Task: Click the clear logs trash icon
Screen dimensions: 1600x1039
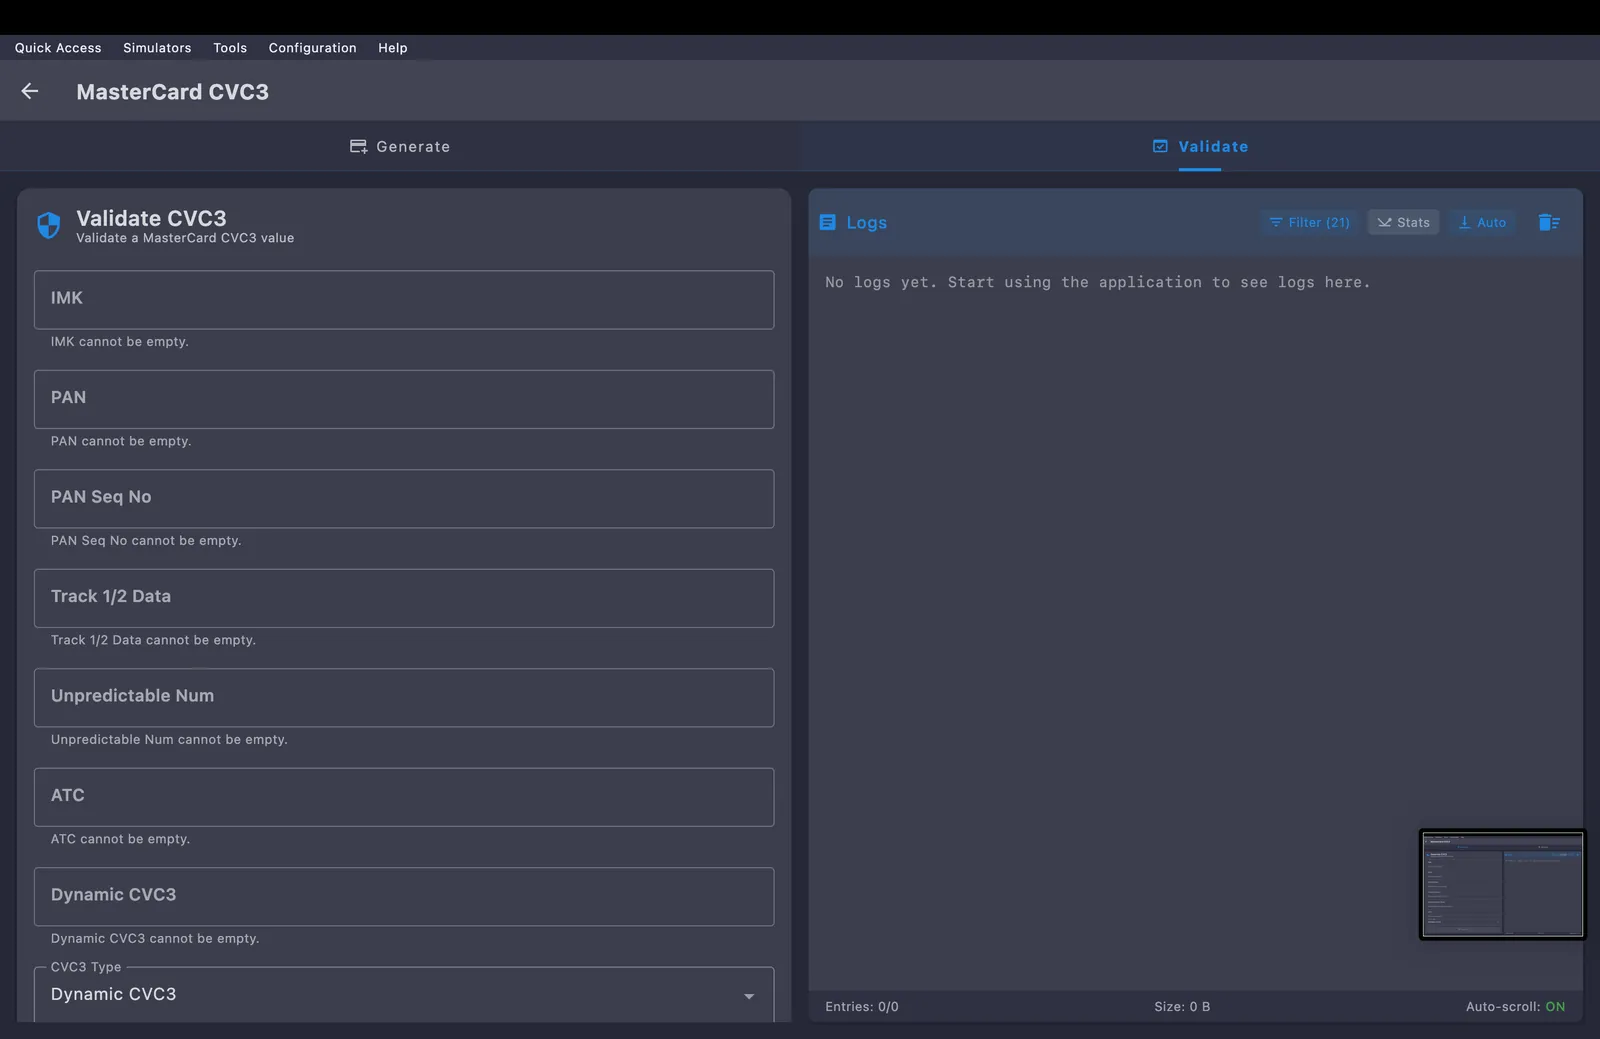Action: tap(1549, 222)
